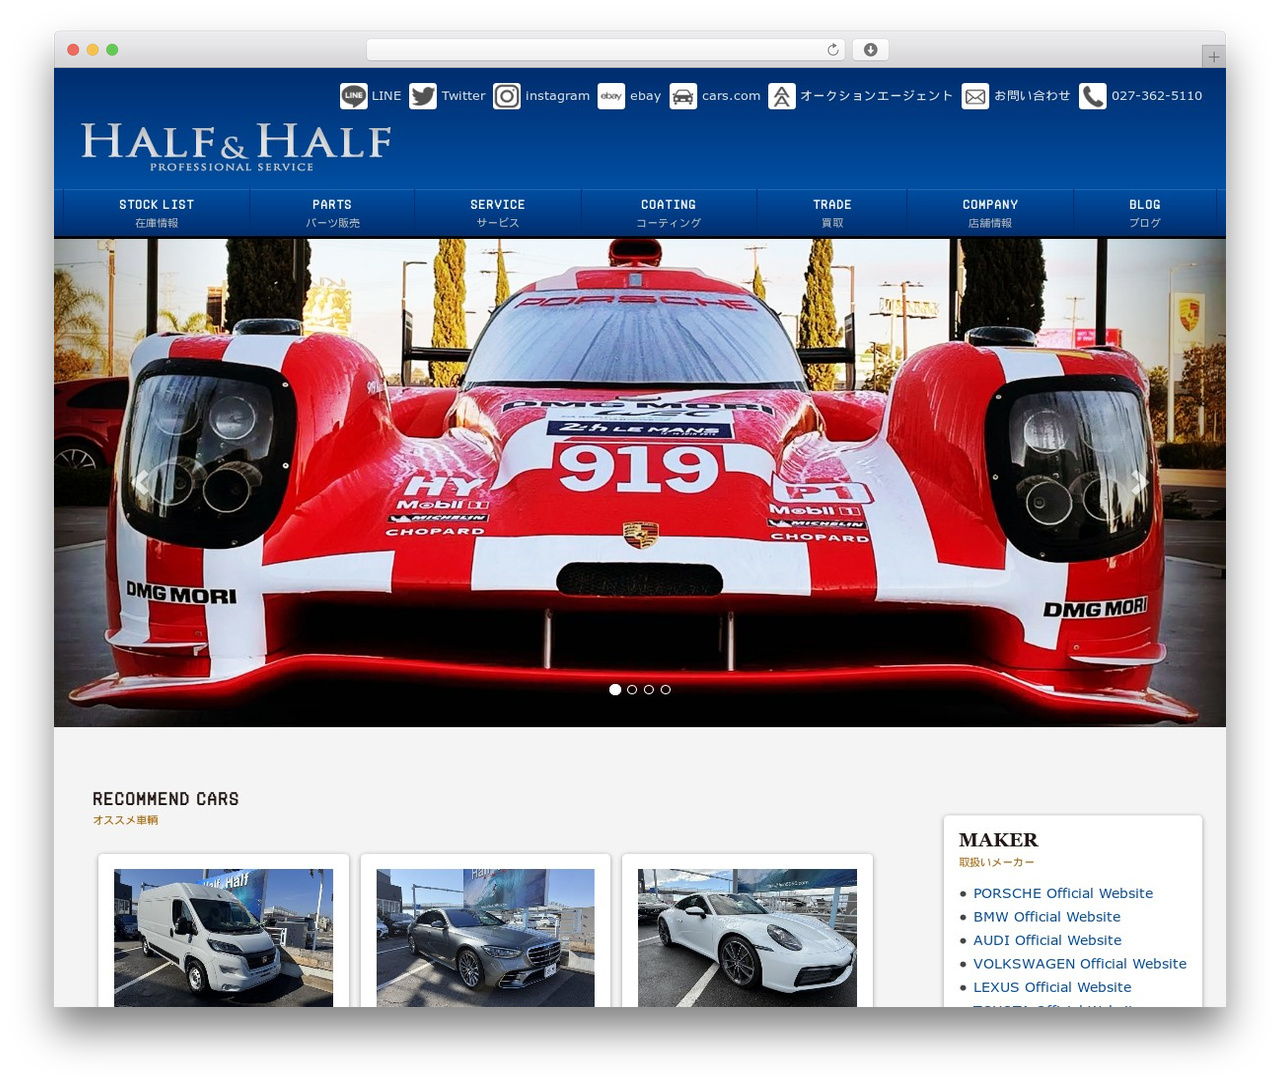The width and height of the screenshot is (1280, 1084).
Task: Click the cars.com car icon
Action: tap(683, 96)
